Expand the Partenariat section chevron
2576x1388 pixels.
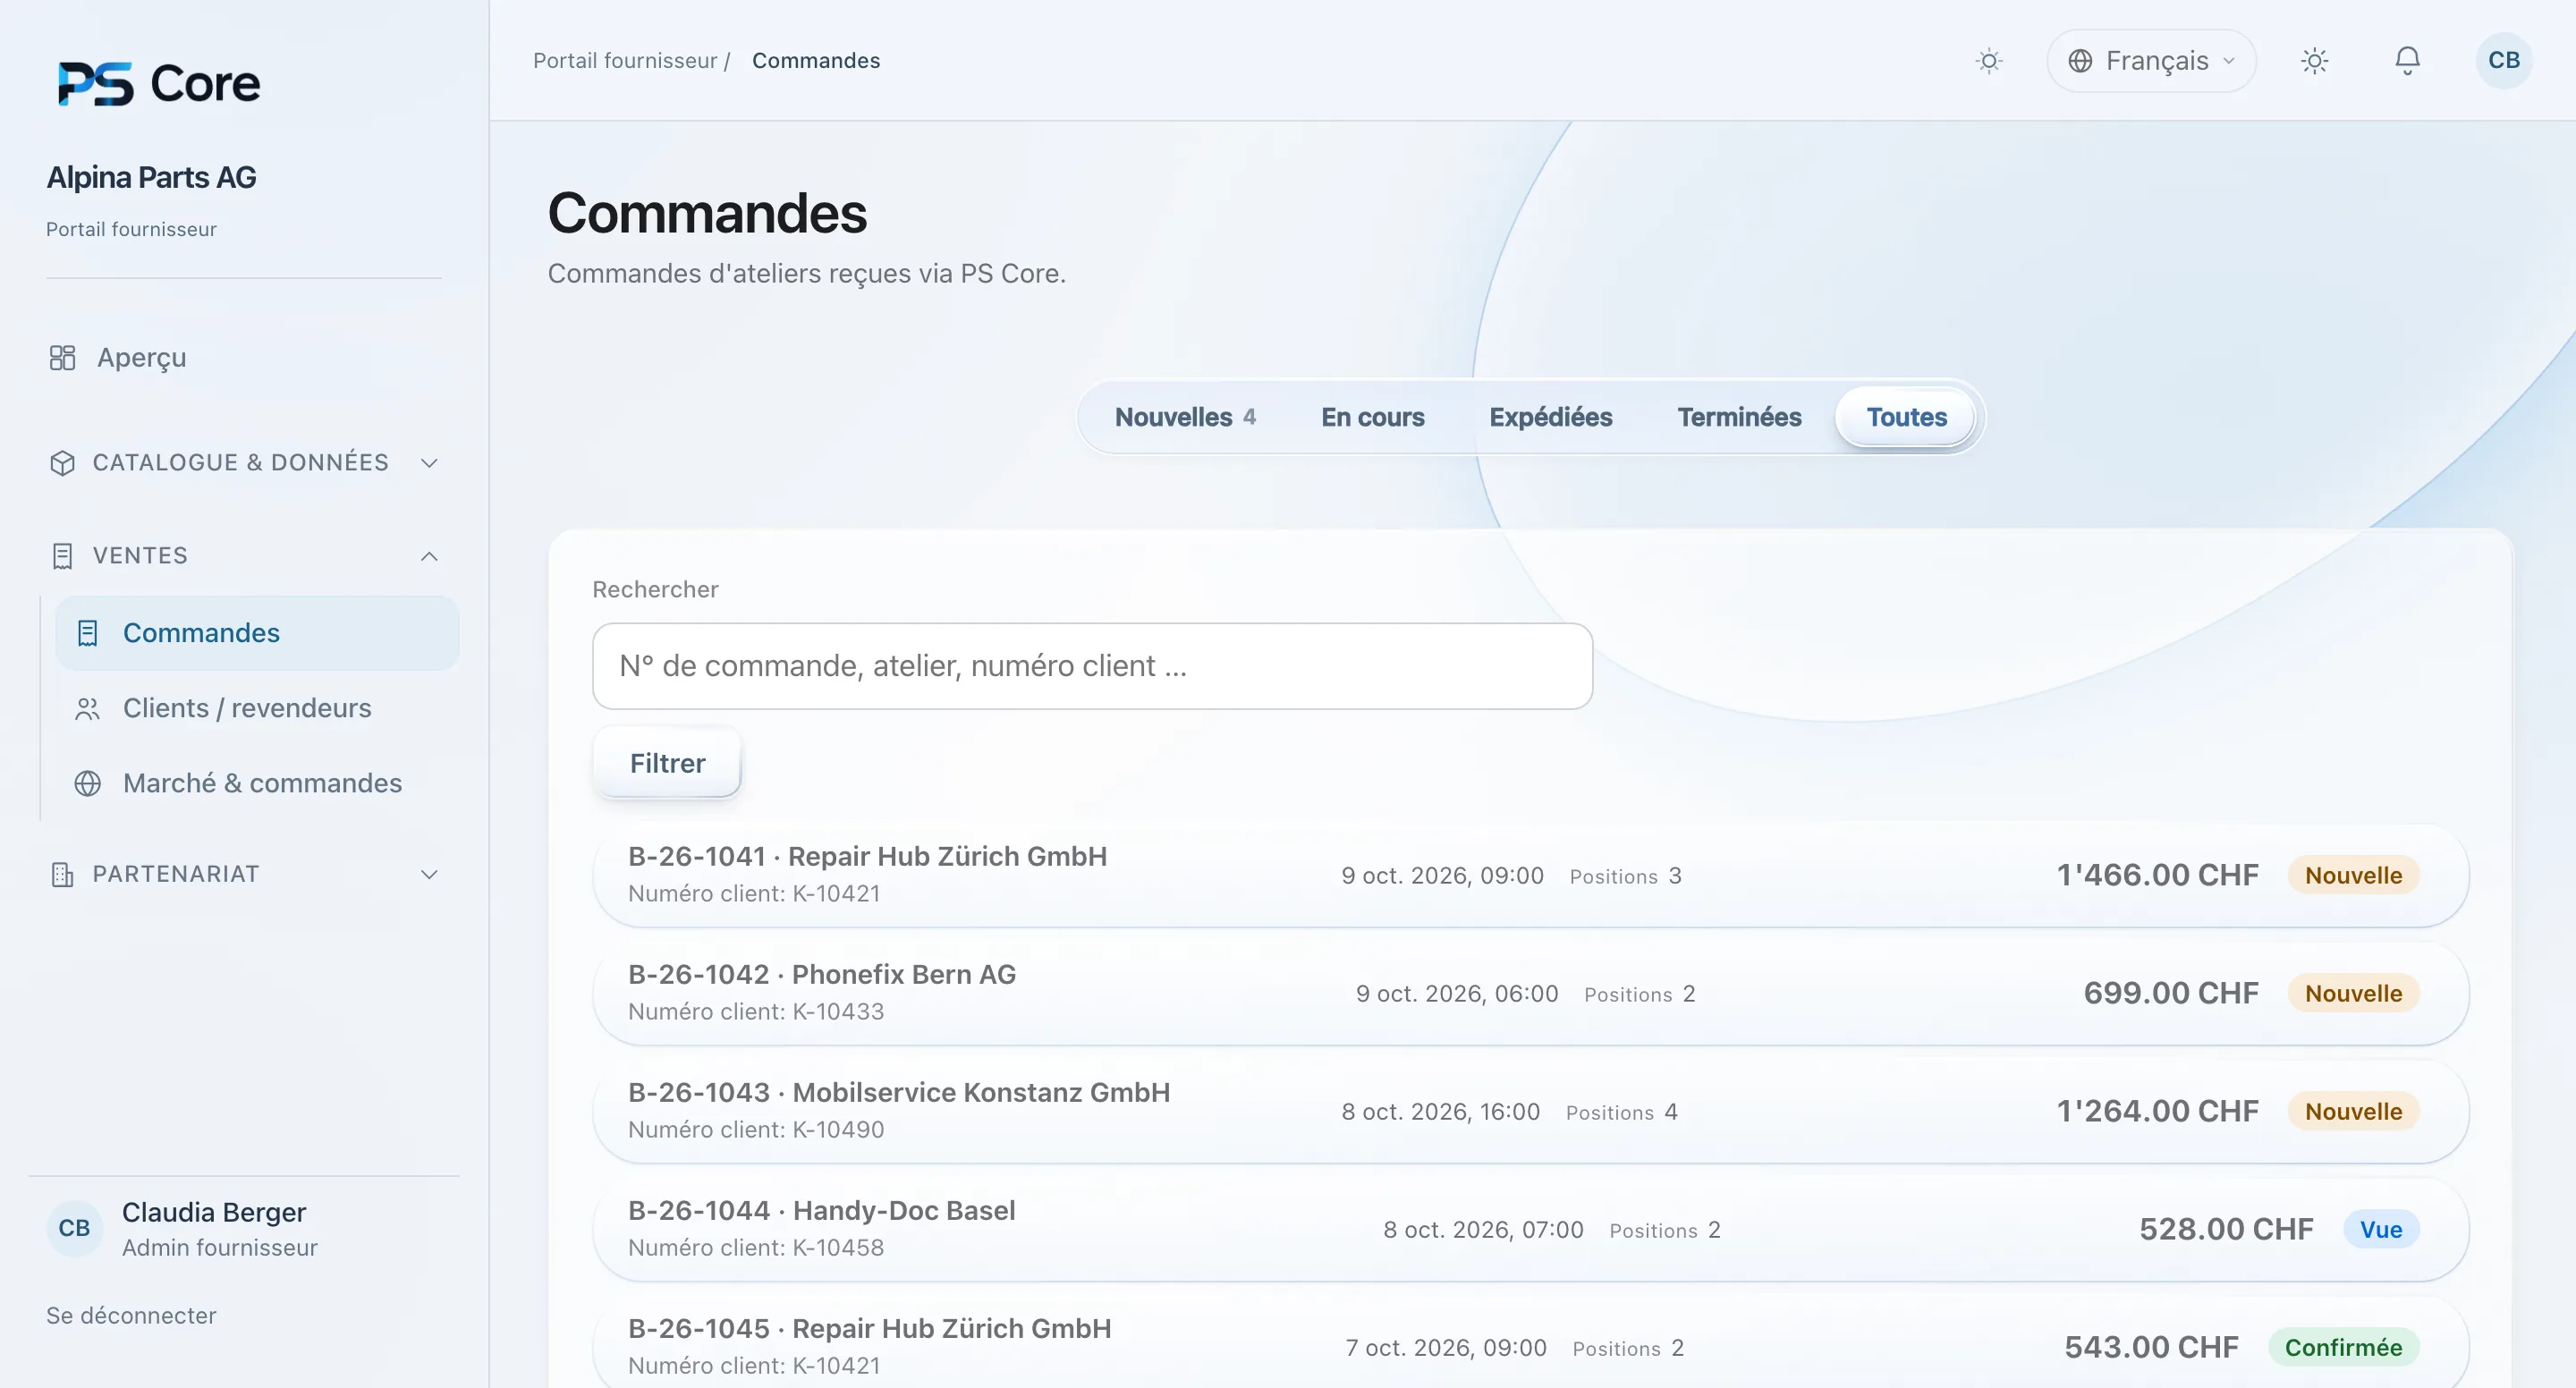click(429, 875)
